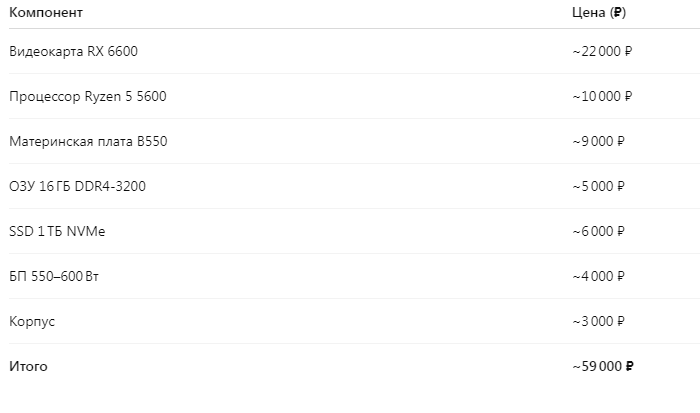700x413 pixels.
Task: Click the 'Цена (₽)' column header
Action: click(599, 13)
